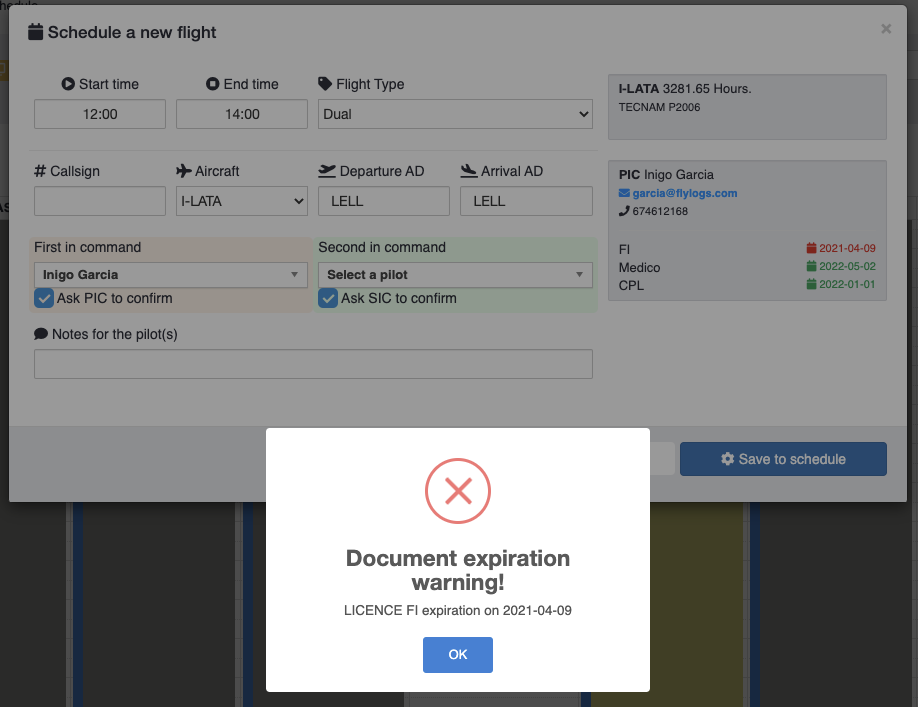The width and height of the screenshot is (918, 707).
Task: Click the Callsign input field
Action: point(100,201)
